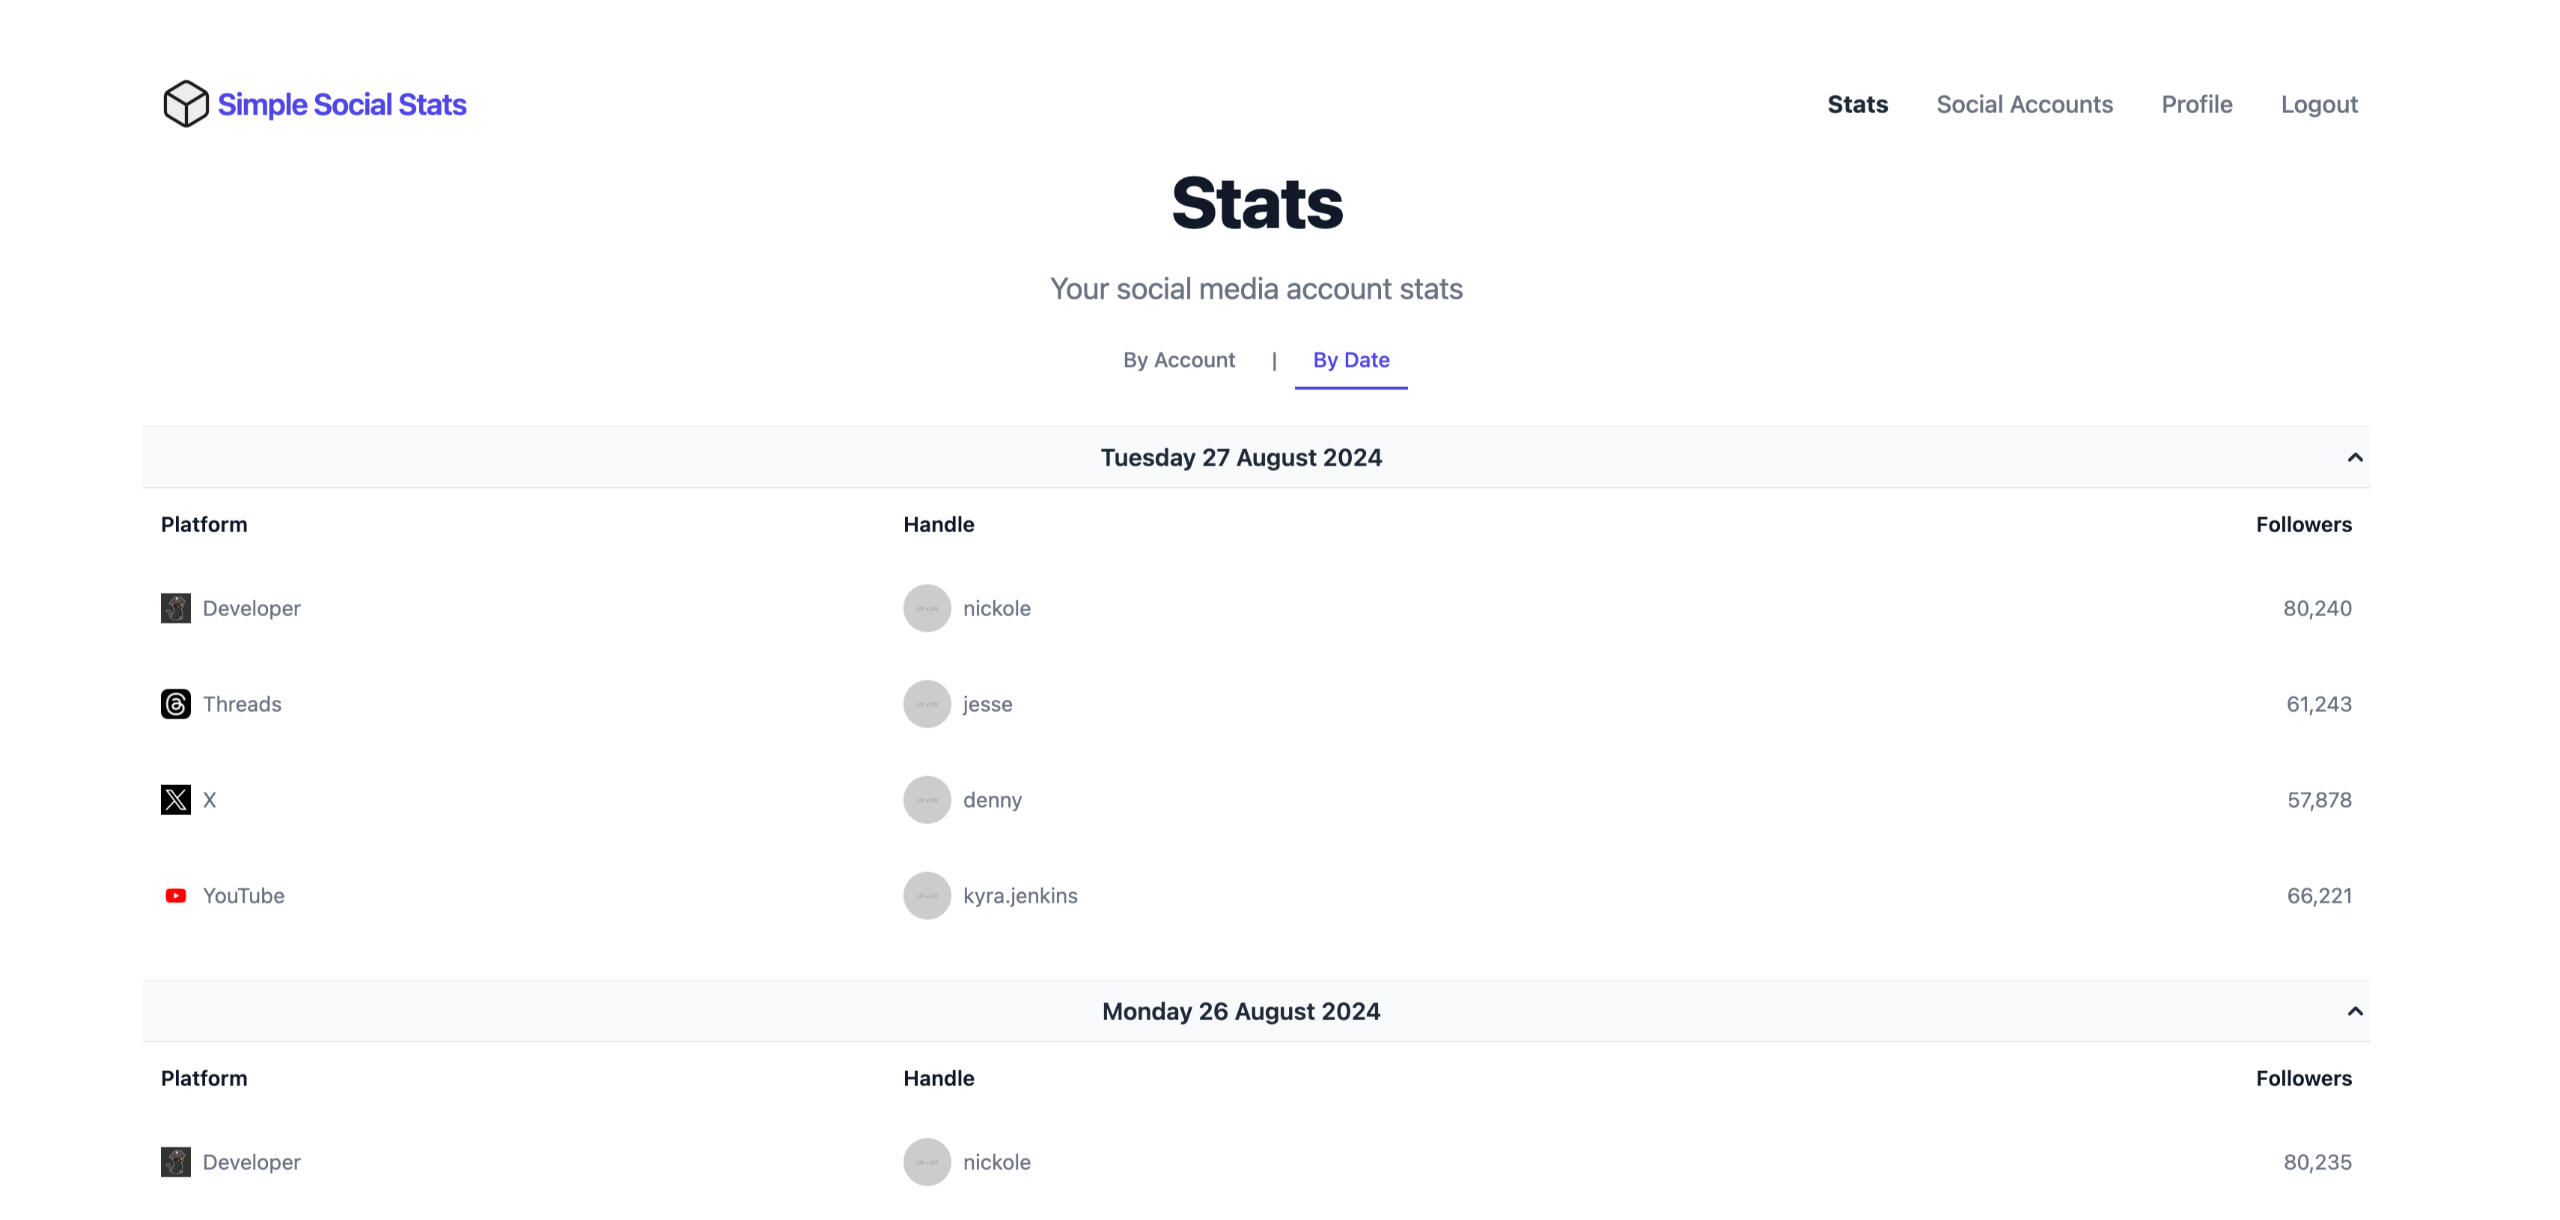Click the avatar icon next to denny
The width and height of the screenshot is (2560, 1220).
click(926, 799)
